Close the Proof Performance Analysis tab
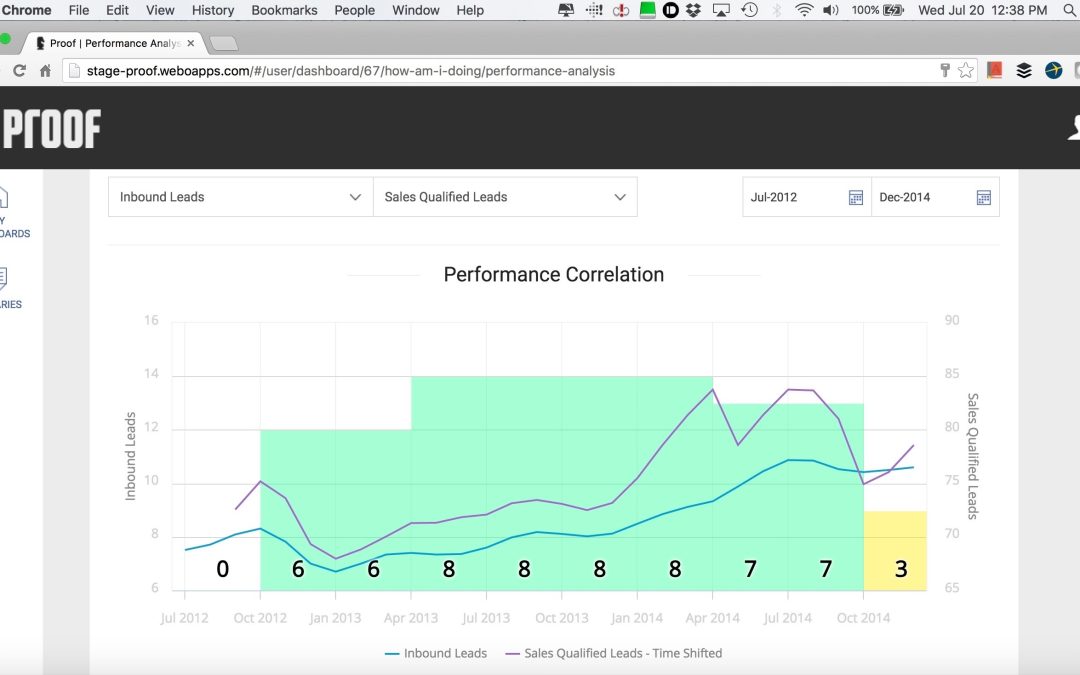This screenshot has width=1080, height=675. tap(191, 43)
